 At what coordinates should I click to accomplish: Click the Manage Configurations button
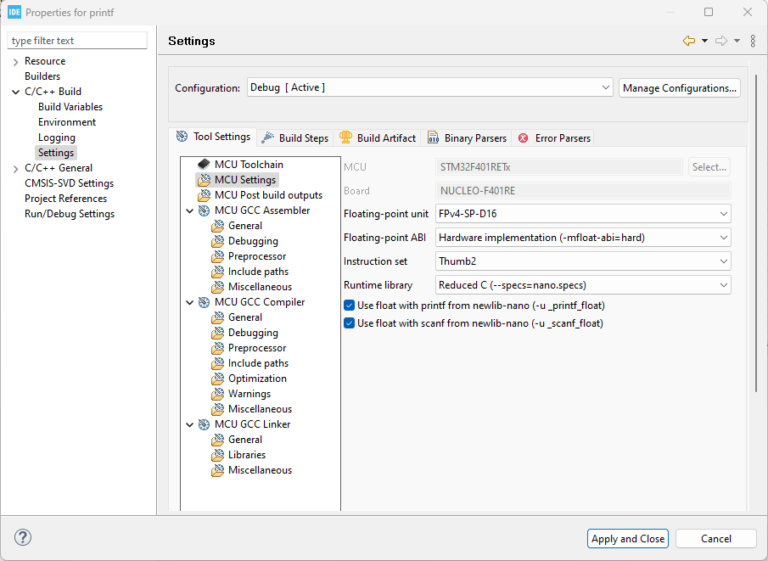679,88
